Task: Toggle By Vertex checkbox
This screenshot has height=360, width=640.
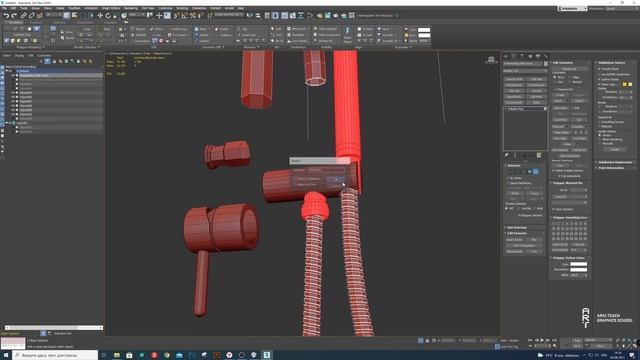Action: tap(509, 178)
